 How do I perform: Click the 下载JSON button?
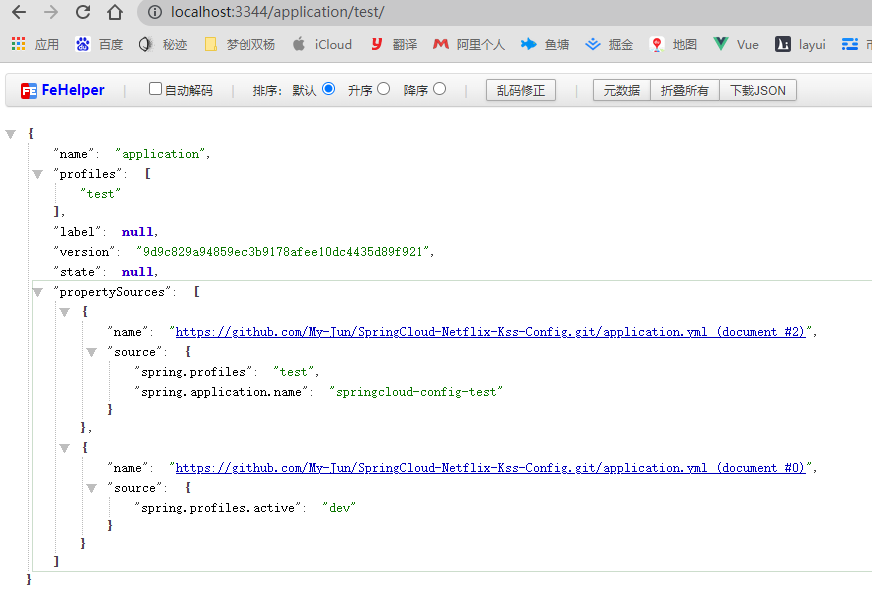[758, 90]
